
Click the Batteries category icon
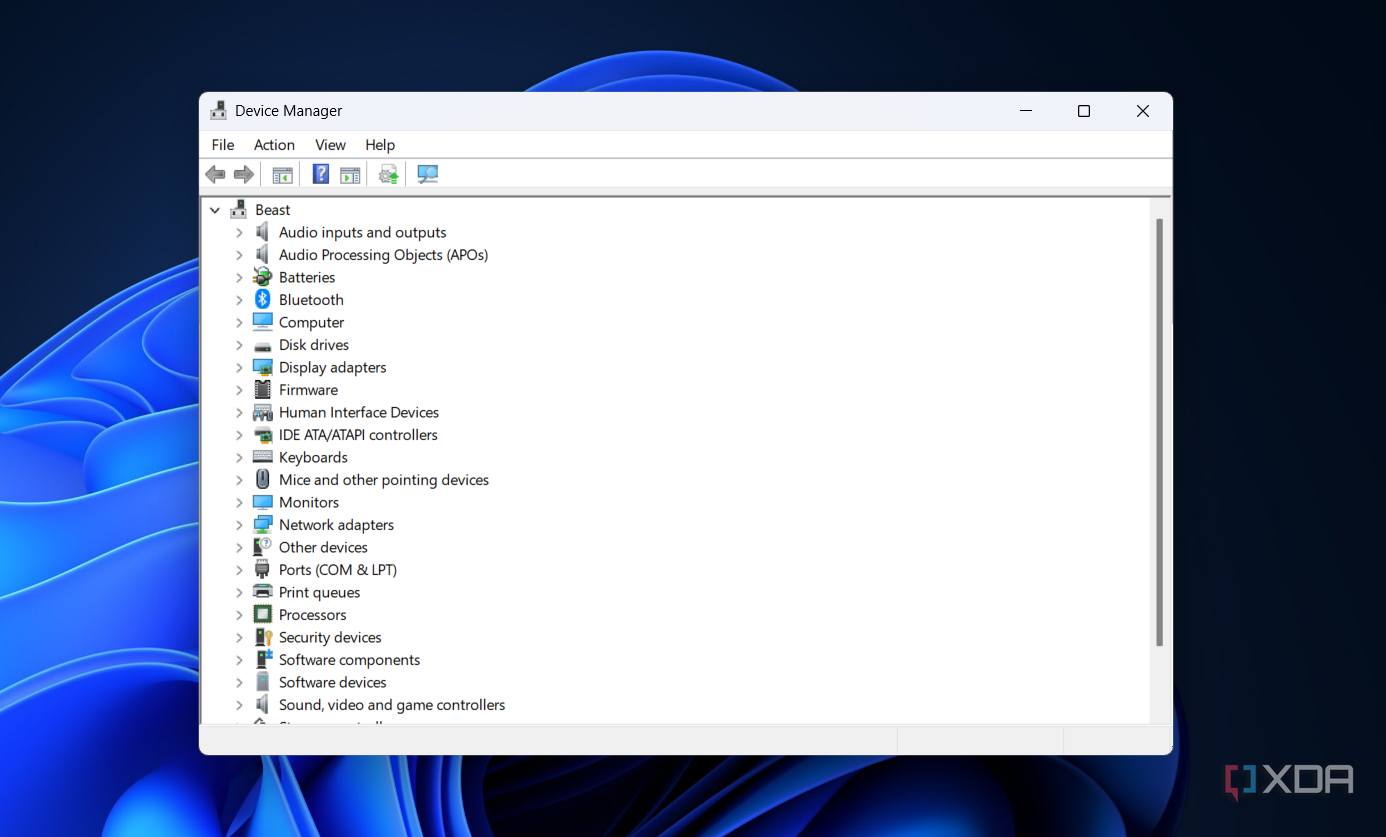pyautogui.click(x=263, y=277)
